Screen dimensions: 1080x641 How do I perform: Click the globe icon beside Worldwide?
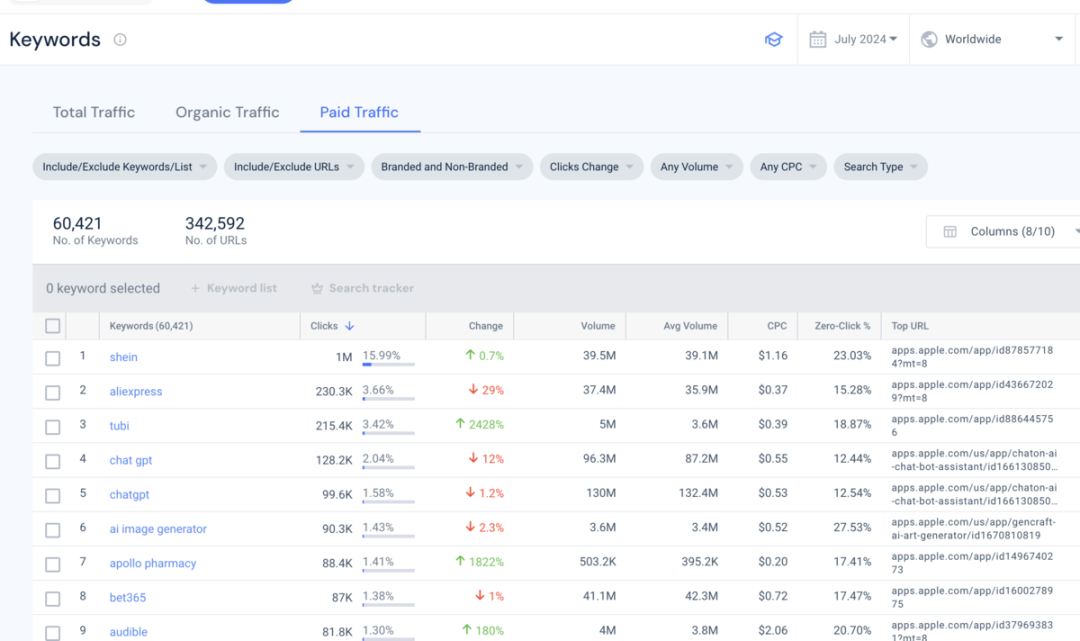click(929, 39)
